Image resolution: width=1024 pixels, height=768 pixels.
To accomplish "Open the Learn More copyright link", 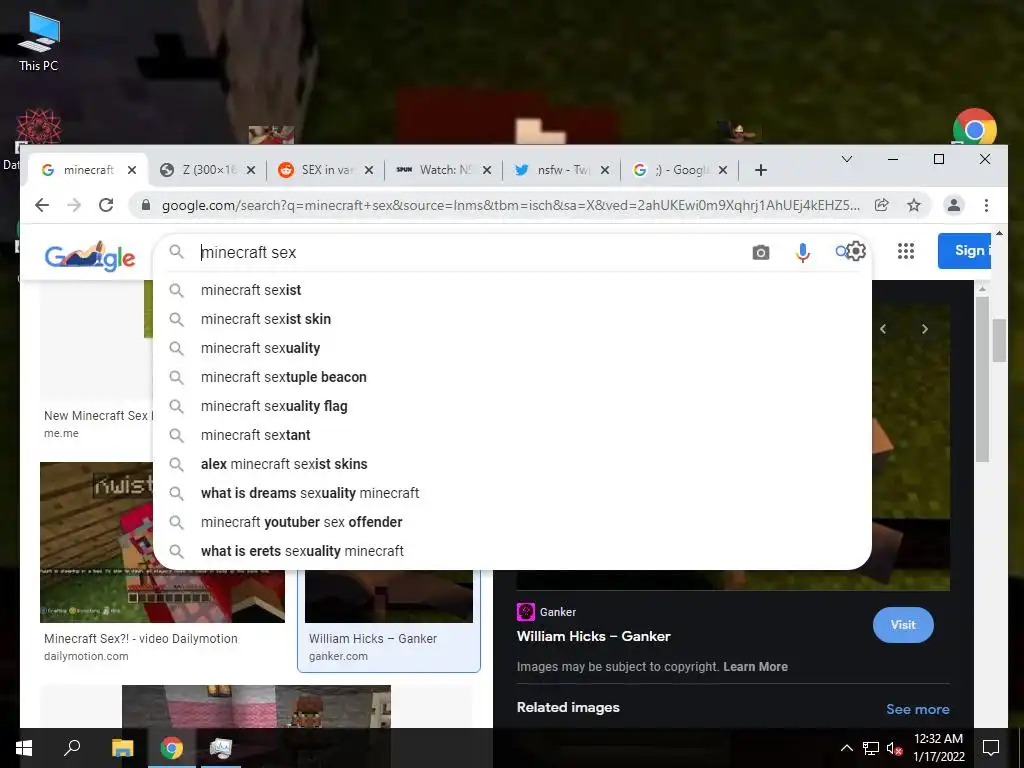I will point(755,667).
